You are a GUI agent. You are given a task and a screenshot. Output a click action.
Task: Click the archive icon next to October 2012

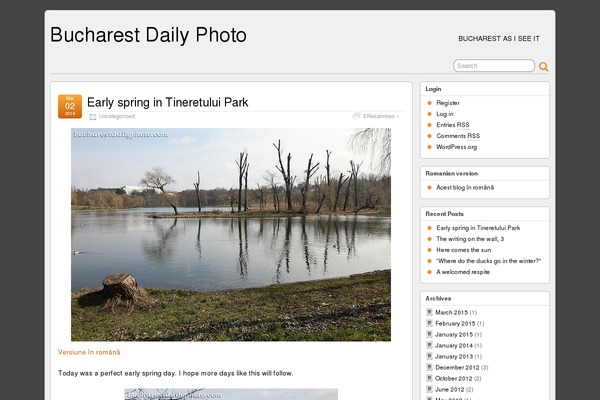429,379
